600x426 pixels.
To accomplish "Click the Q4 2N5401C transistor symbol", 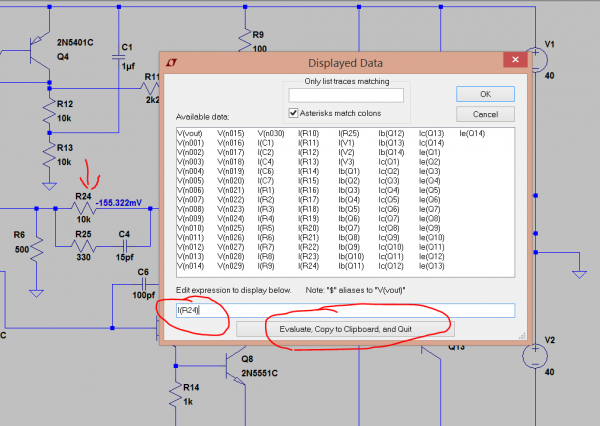I will point(40,50).
